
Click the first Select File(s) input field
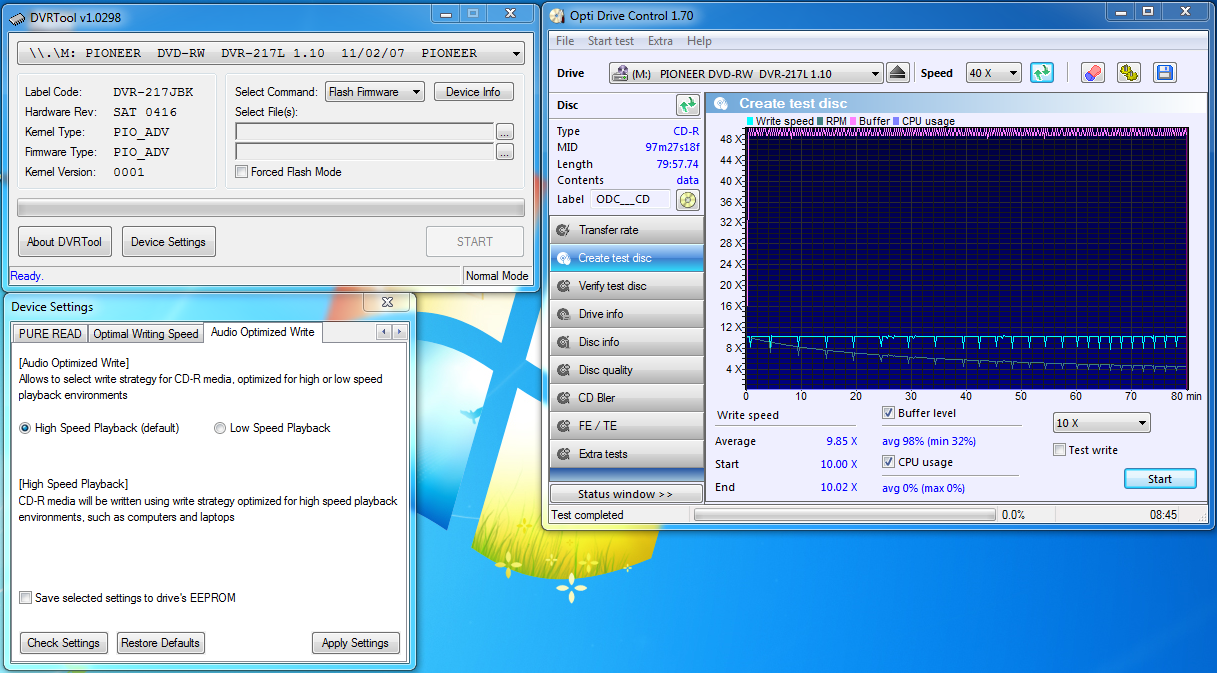point(365,131)
